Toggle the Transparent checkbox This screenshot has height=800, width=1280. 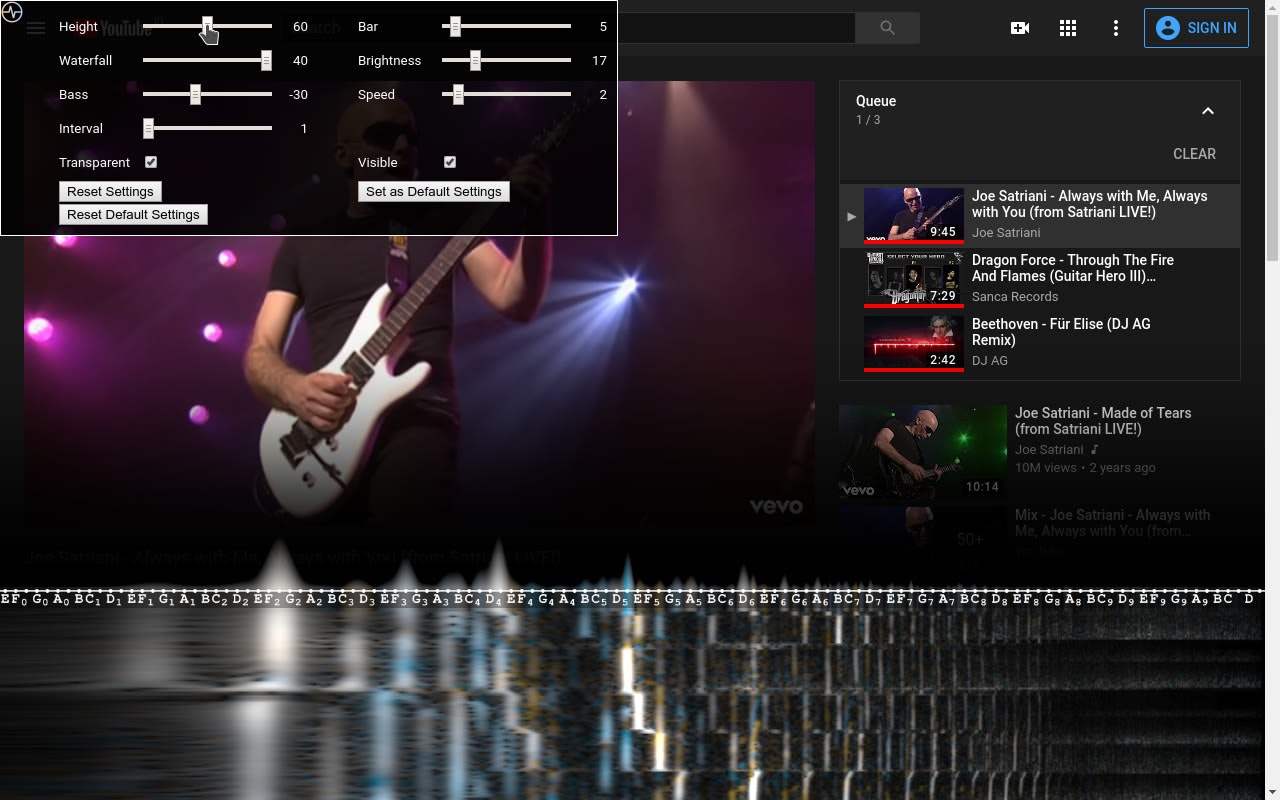(x=151, y=162)
